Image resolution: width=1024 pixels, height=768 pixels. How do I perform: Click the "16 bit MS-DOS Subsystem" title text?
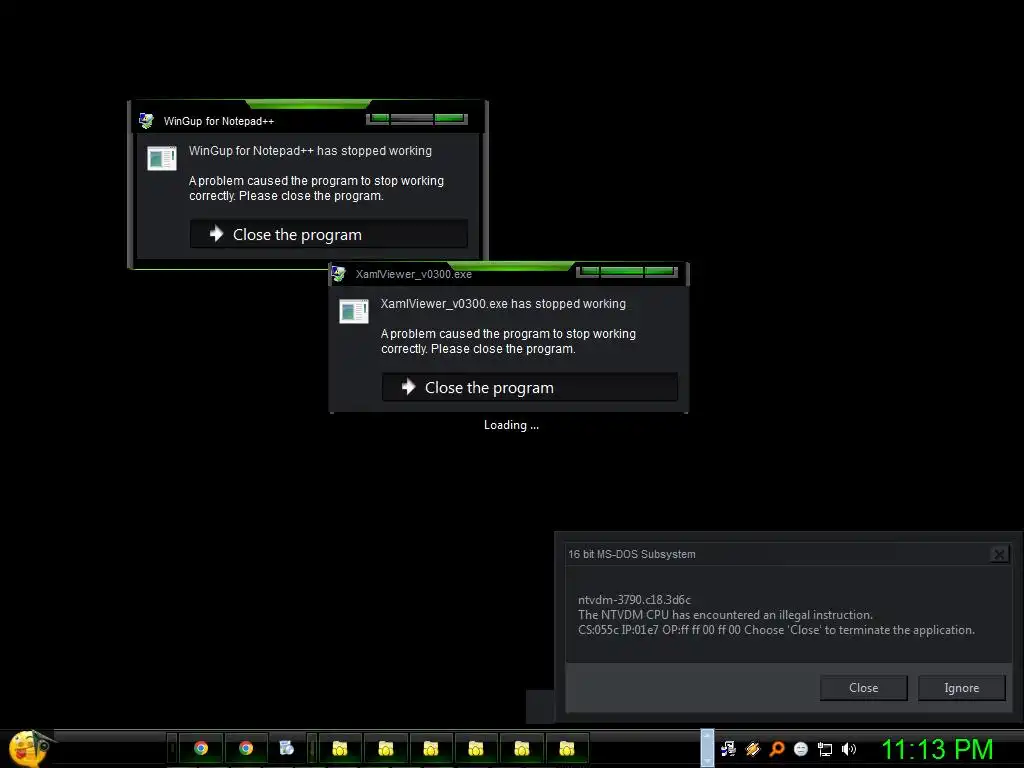click(632, 554)
